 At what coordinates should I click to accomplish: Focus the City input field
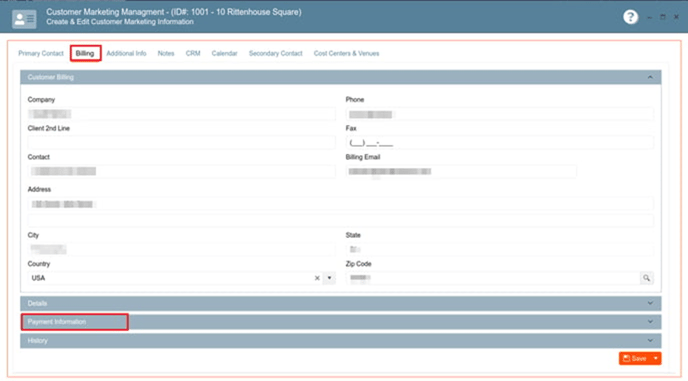click(x=182, y=249)
